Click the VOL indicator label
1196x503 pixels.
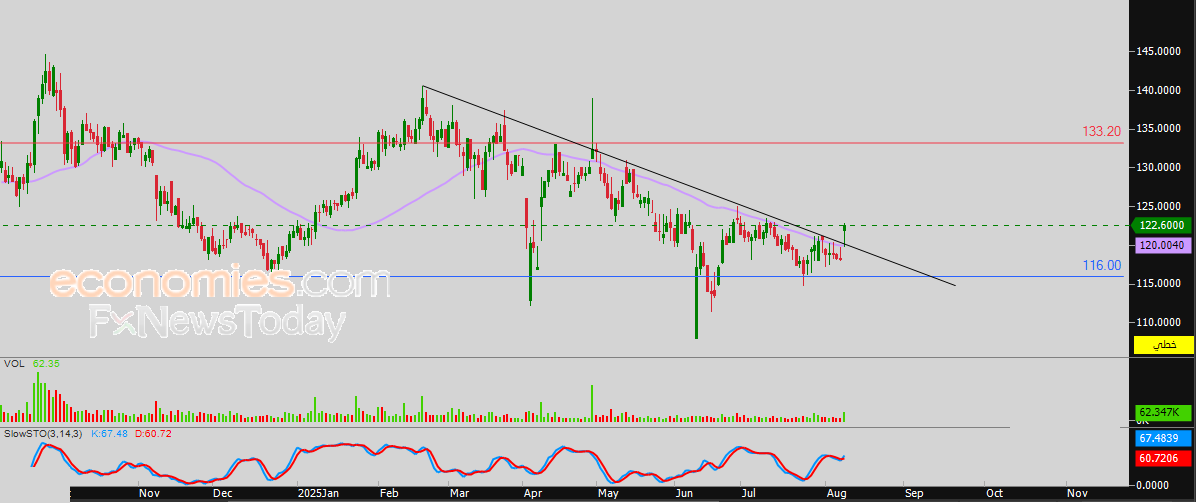(x=14, y=364)
